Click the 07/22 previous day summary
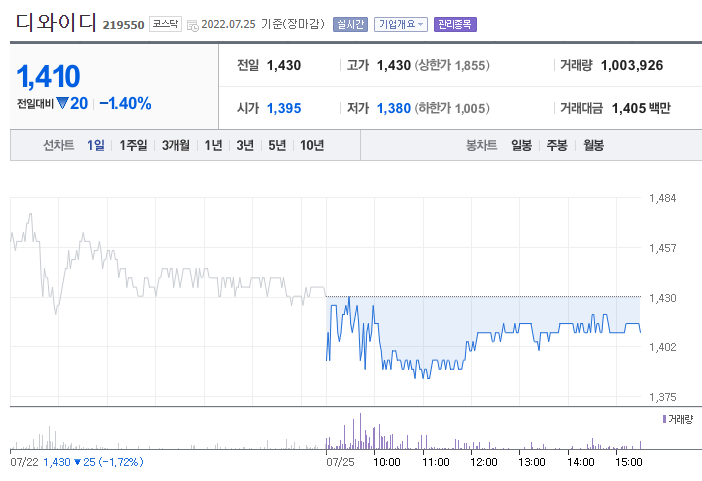The height and width of the screenshot is (481, 702). click(77, 462)
